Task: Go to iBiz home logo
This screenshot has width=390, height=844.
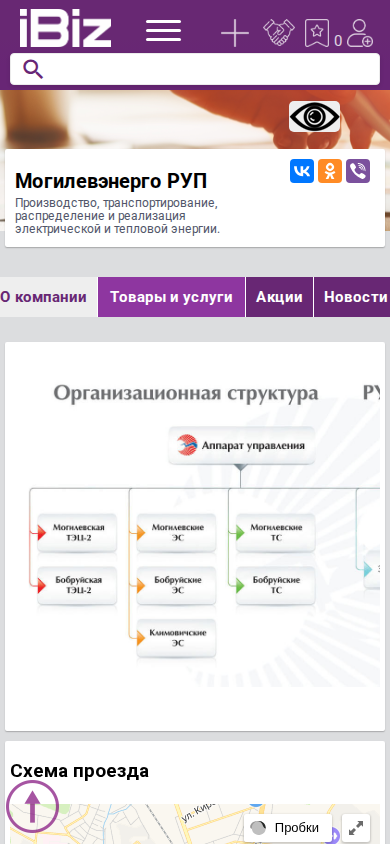Action: click(x=66, y=28)
